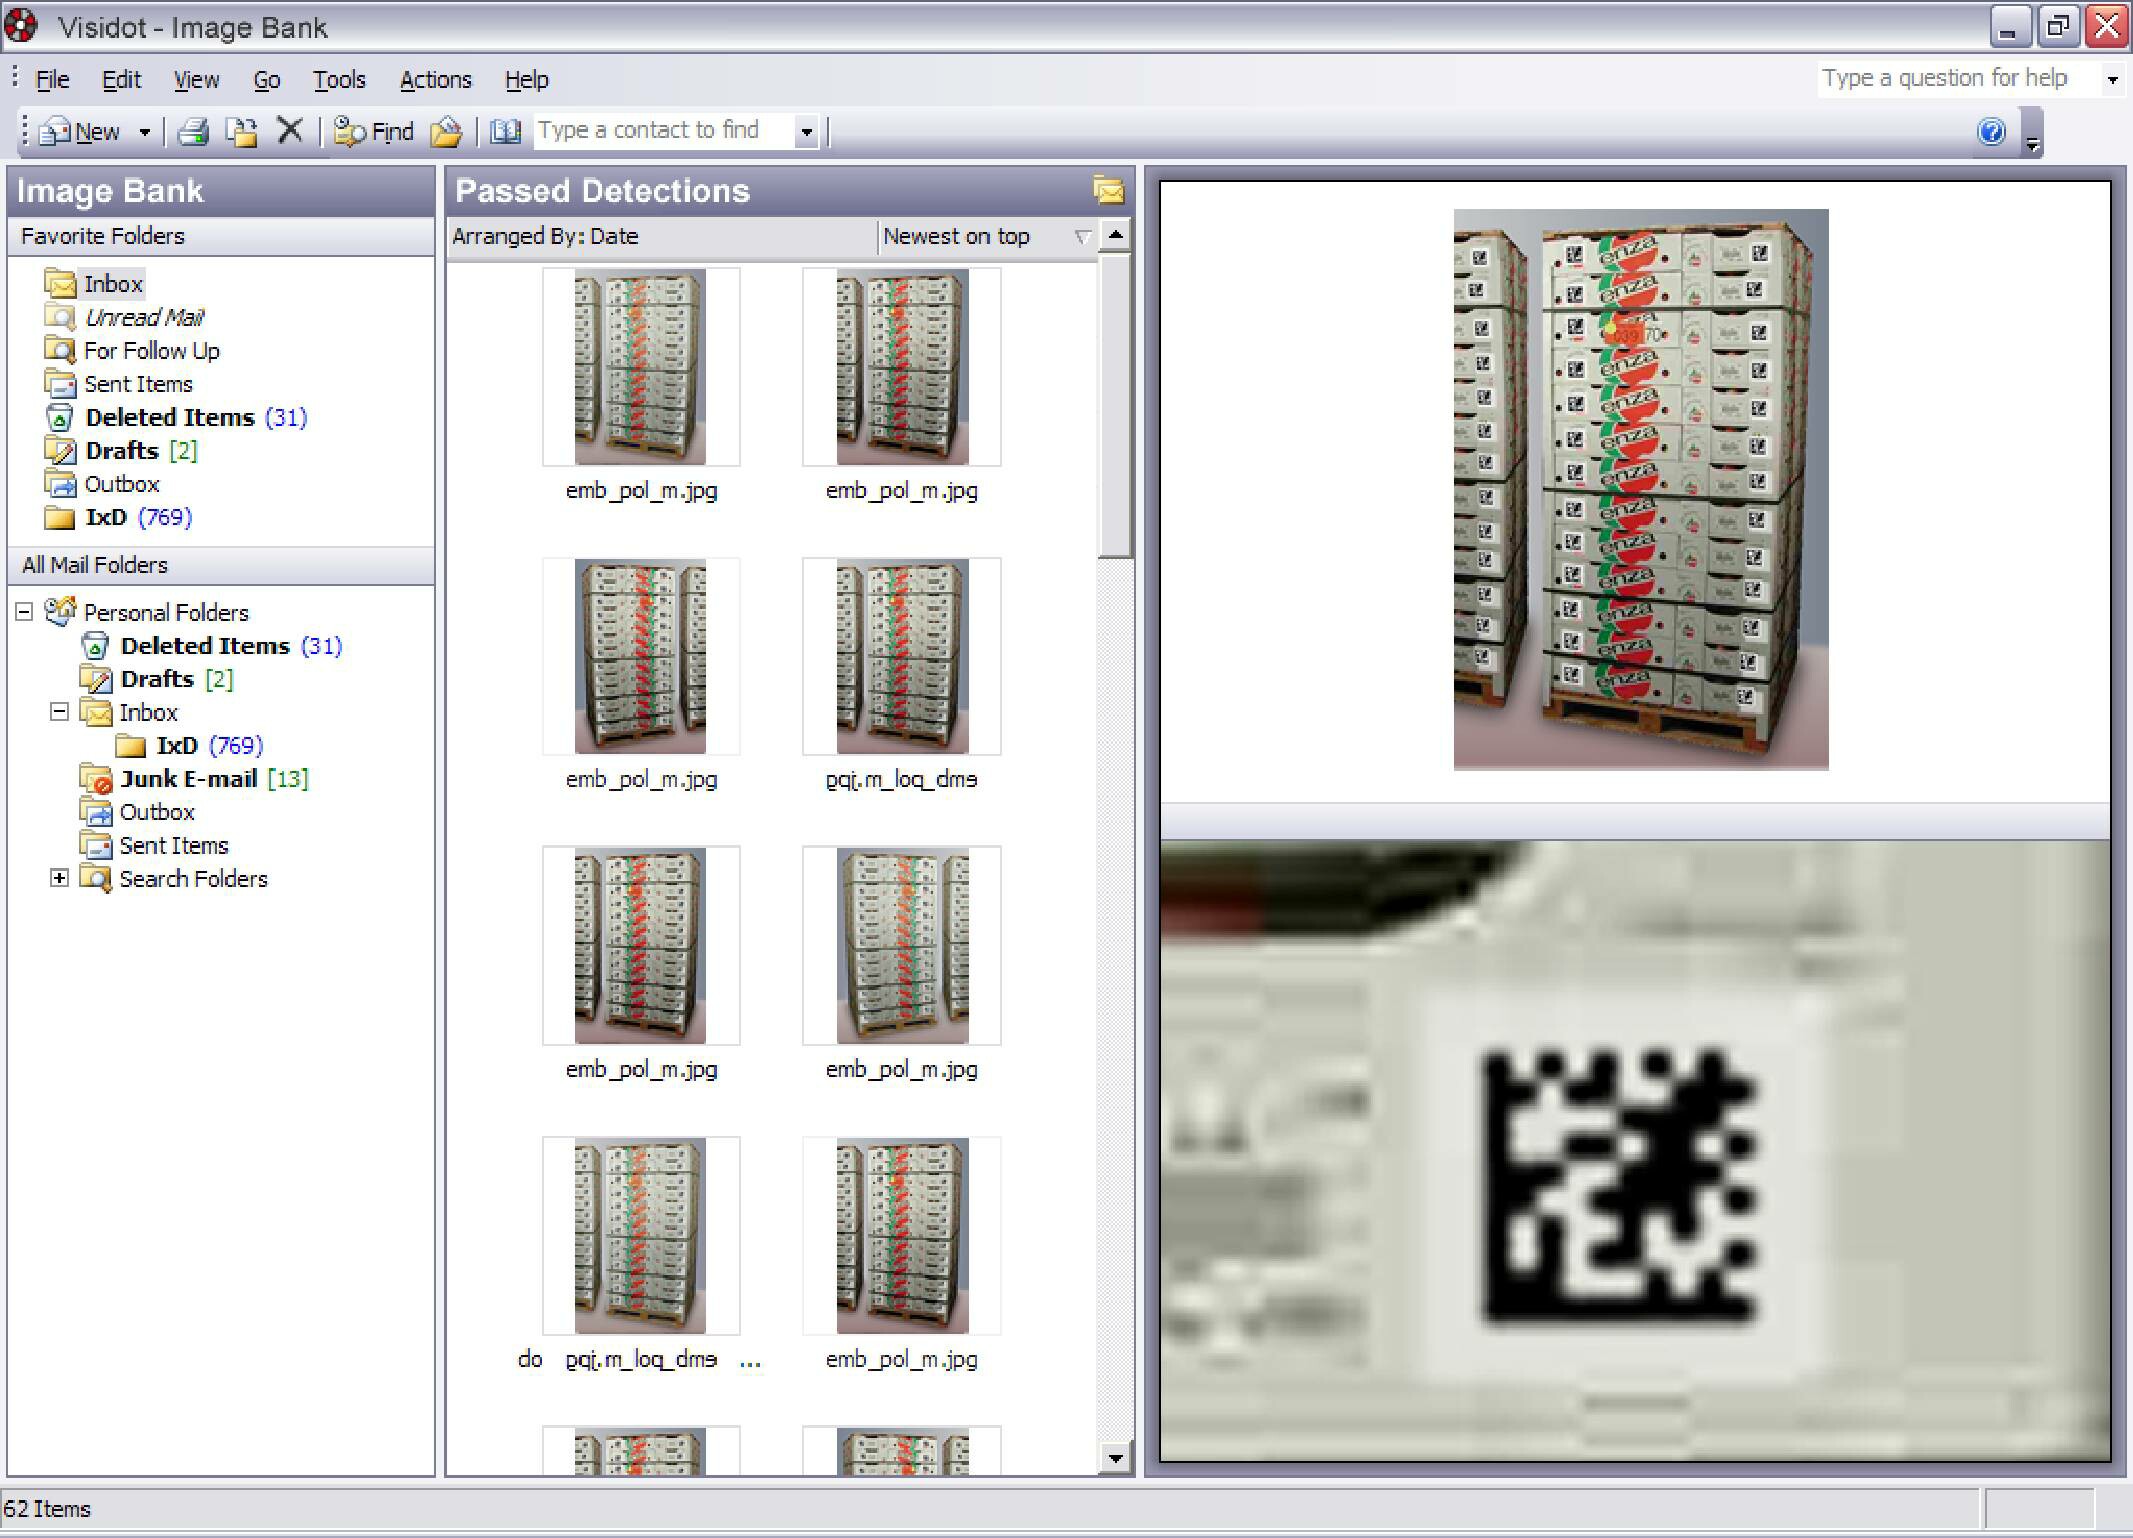Click the Find toolbar button
Screen dimensions: 2133x1538
pos(374,131)
